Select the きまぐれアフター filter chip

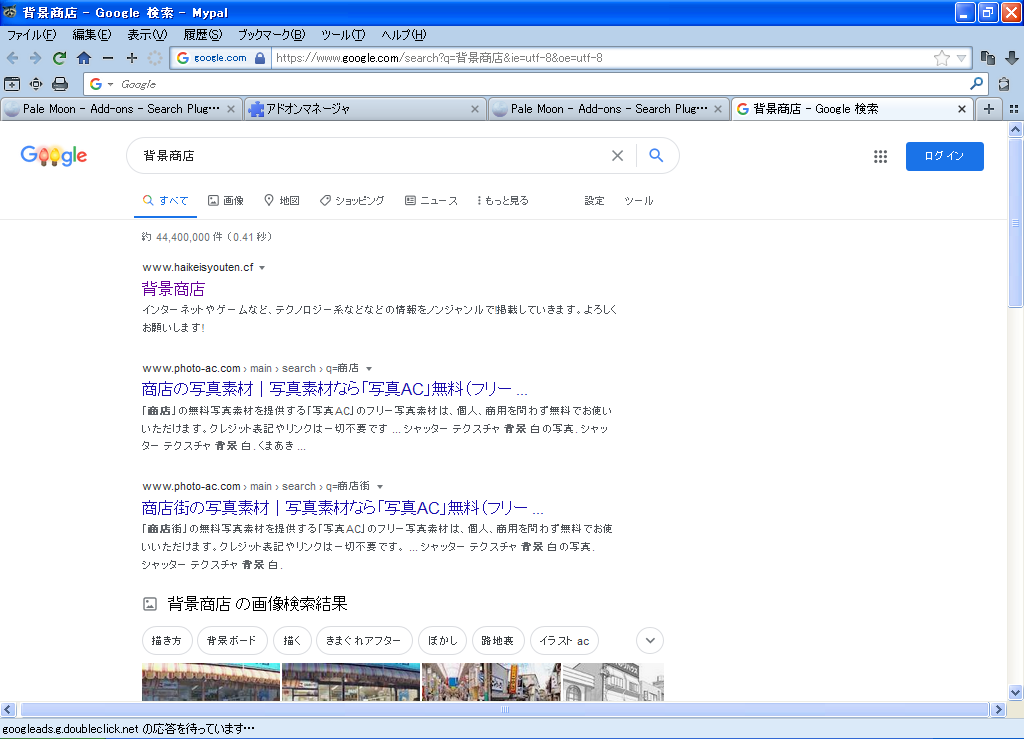[364, 640]
